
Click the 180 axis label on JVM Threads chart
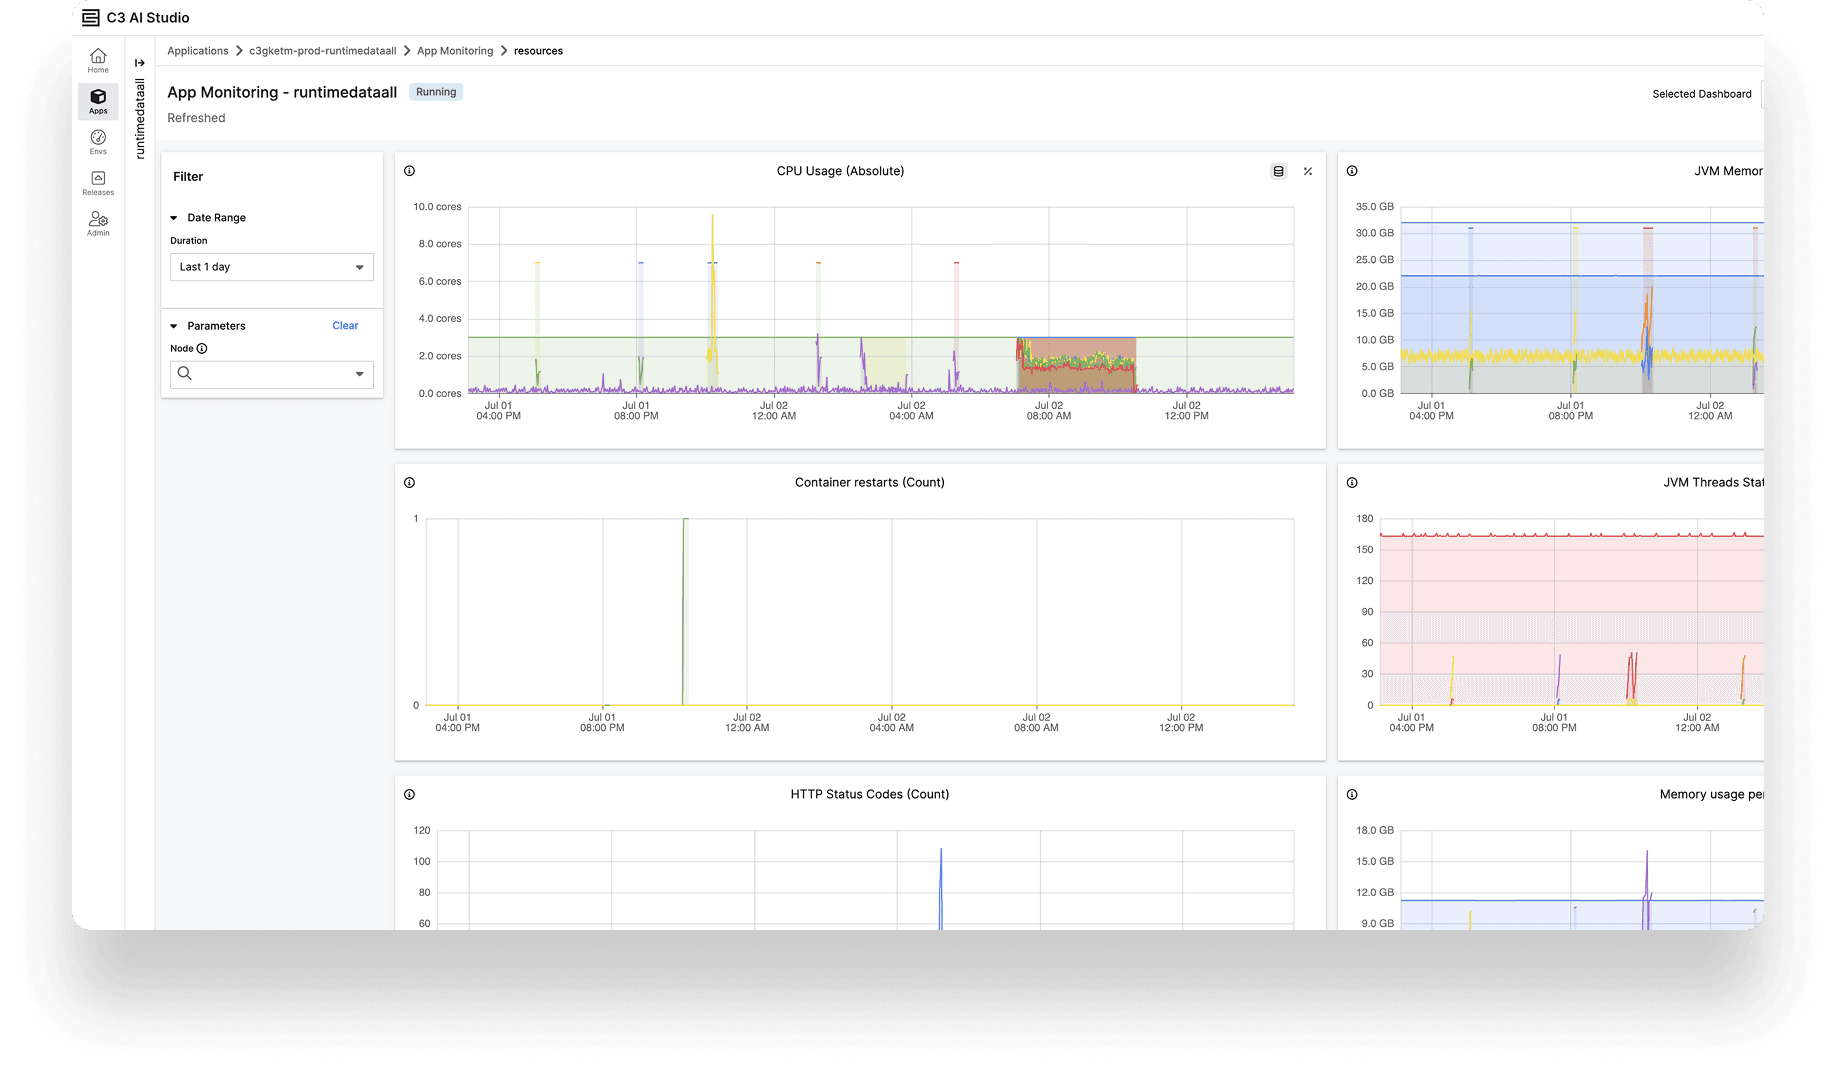coord(1364,519)
